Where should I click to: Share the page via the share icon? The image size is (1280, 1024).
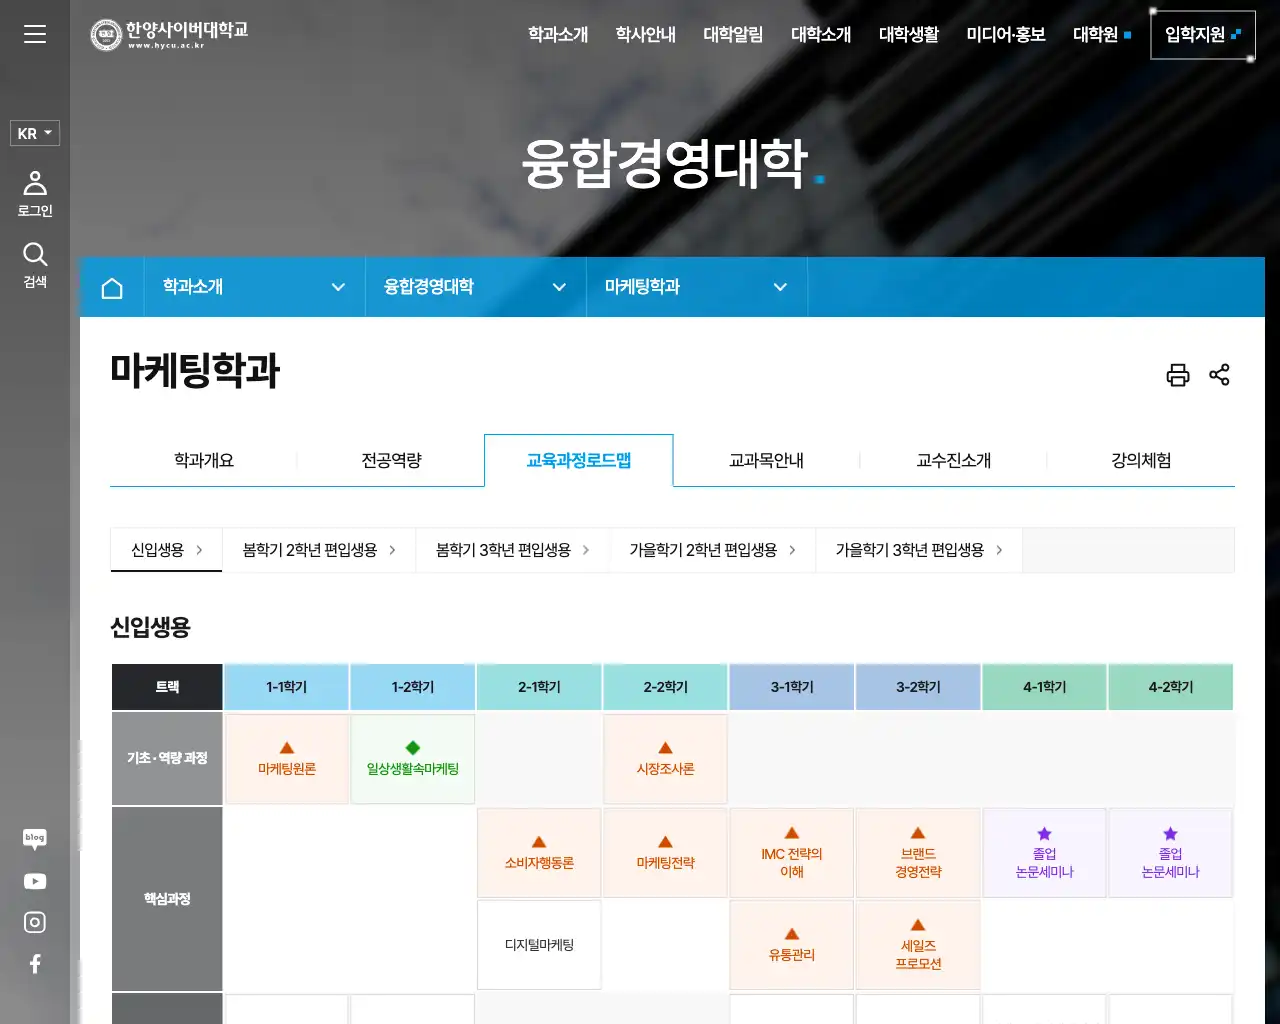1219,375
